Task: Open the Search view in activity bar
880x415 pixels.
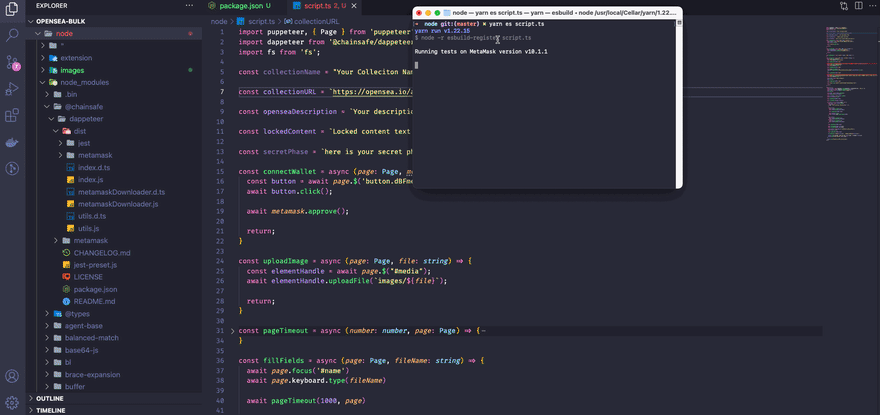Action: coord(12,35)
